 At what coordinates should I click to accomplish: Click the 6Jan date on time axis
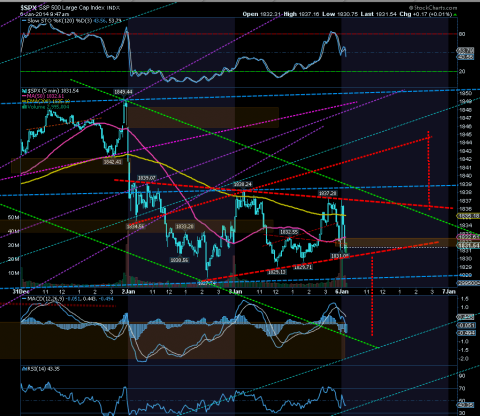tap(342, 291)
